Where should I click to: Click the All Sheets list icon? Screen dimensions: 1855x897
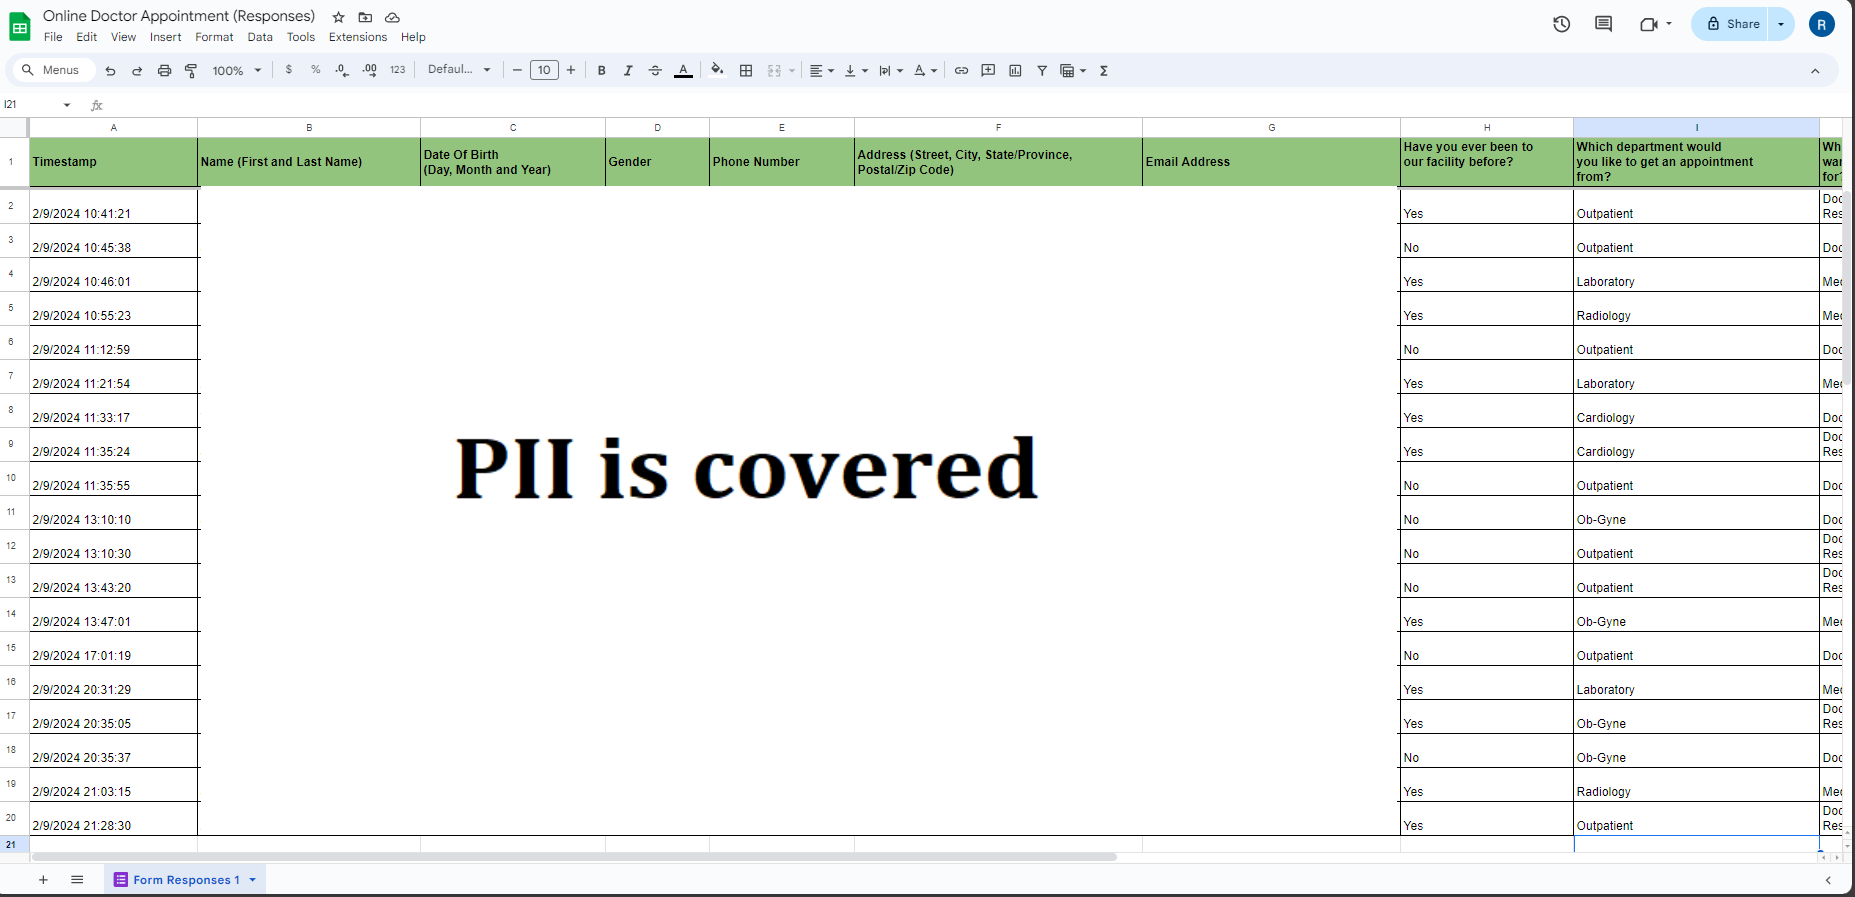pyautogui.click(x=77, y=880)
